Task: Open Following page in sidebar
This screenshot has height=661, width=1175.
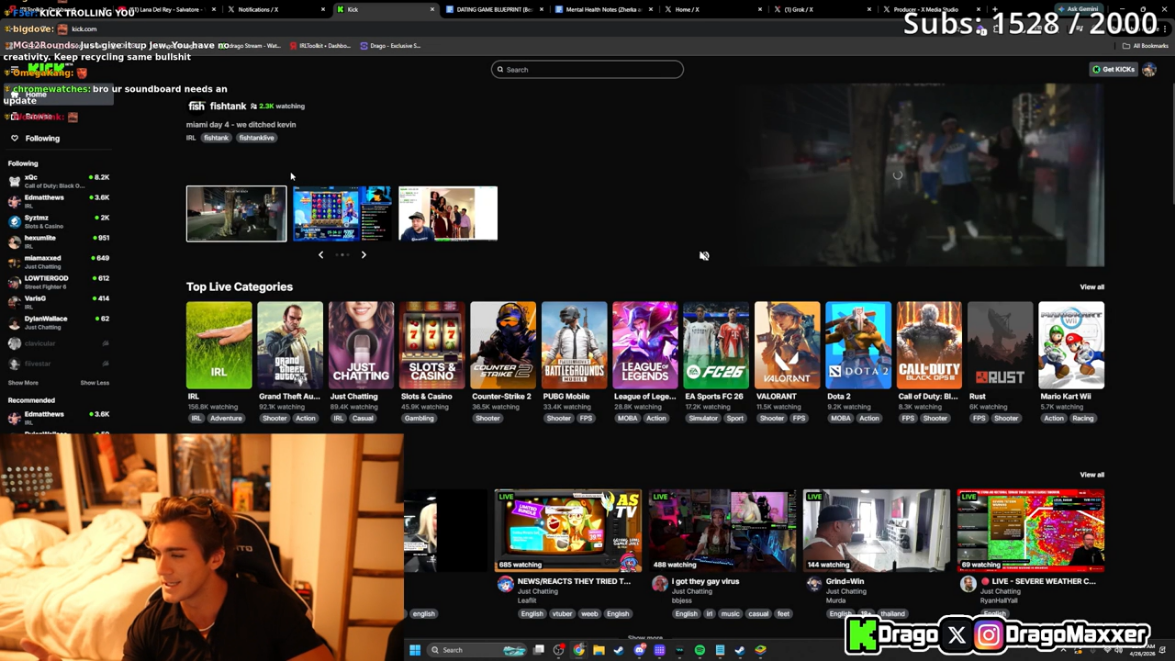Action: point(42,138)
